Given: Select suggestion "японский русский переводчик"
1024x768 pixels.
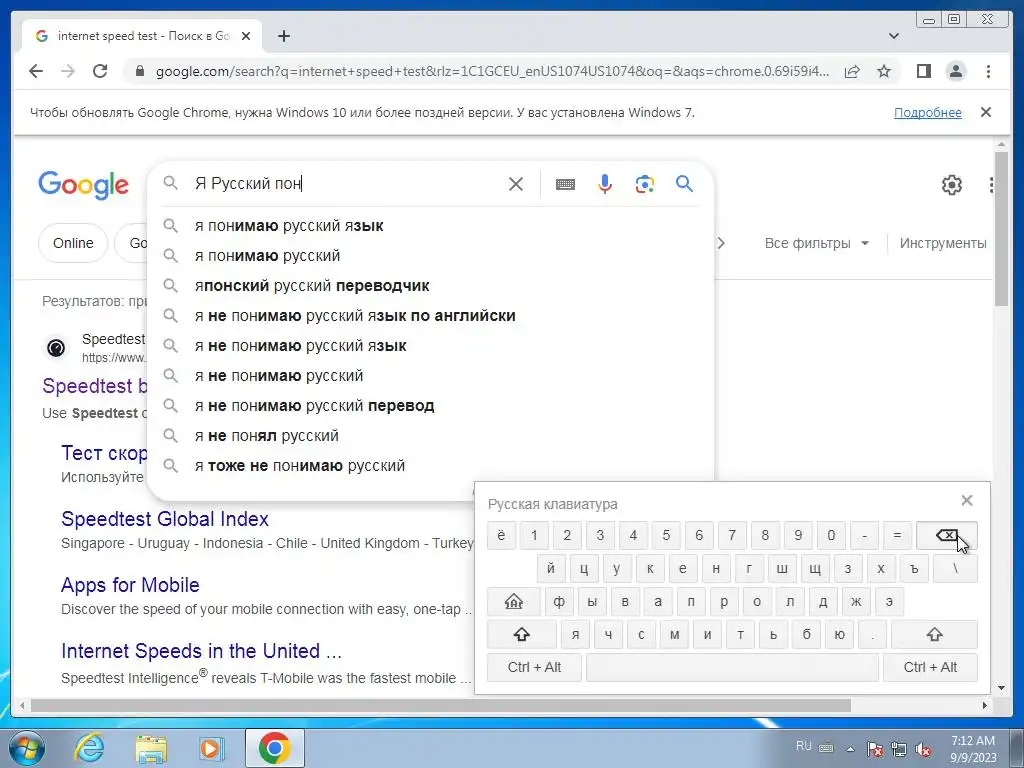Looking at the screenshot, I should [x=431, y=286].
